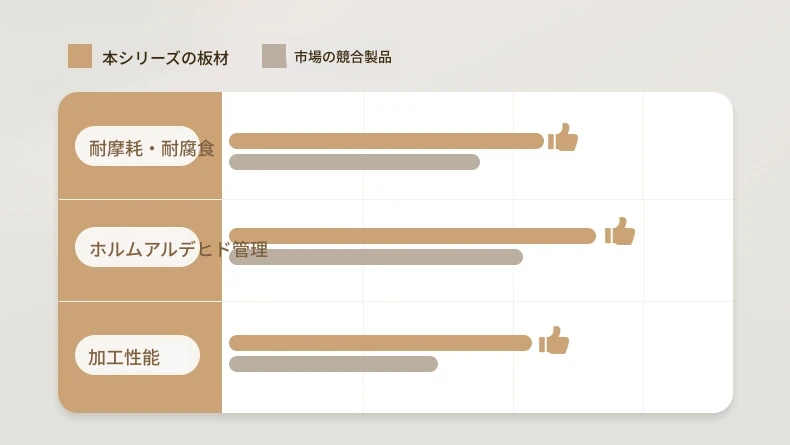Select the 市場の競合製品 legend label

pyautogui.click(x=343, y=58)
